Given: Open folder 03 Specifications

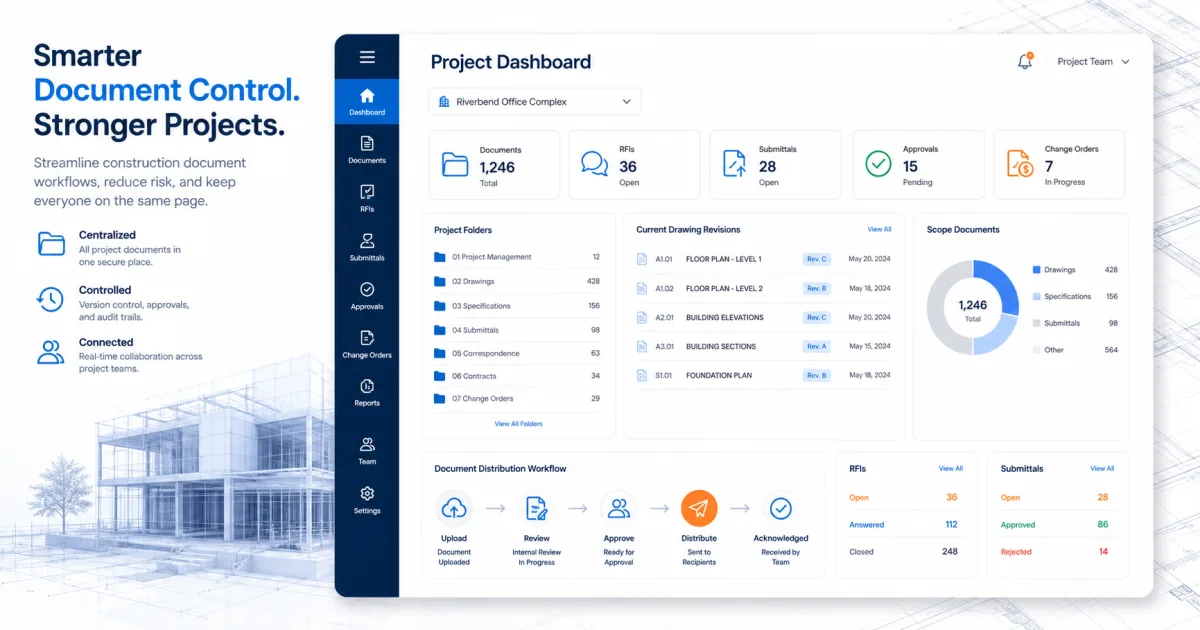Looking at the screenshot, I should pyautogui.click(x=518, y=306).
